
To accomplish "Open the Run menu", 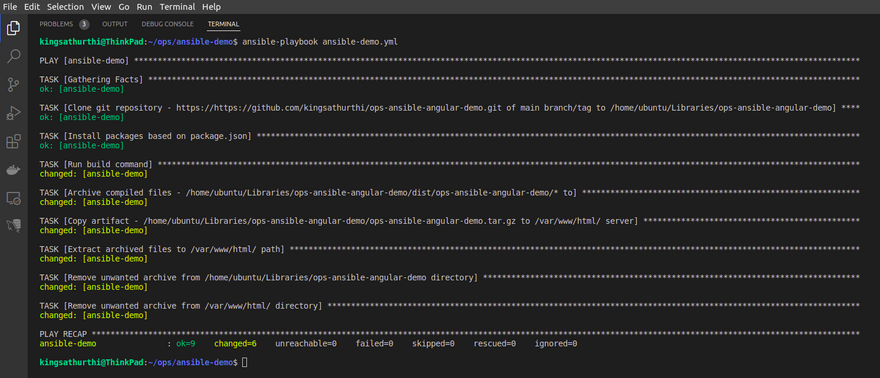I will click(x=144, y=7).
